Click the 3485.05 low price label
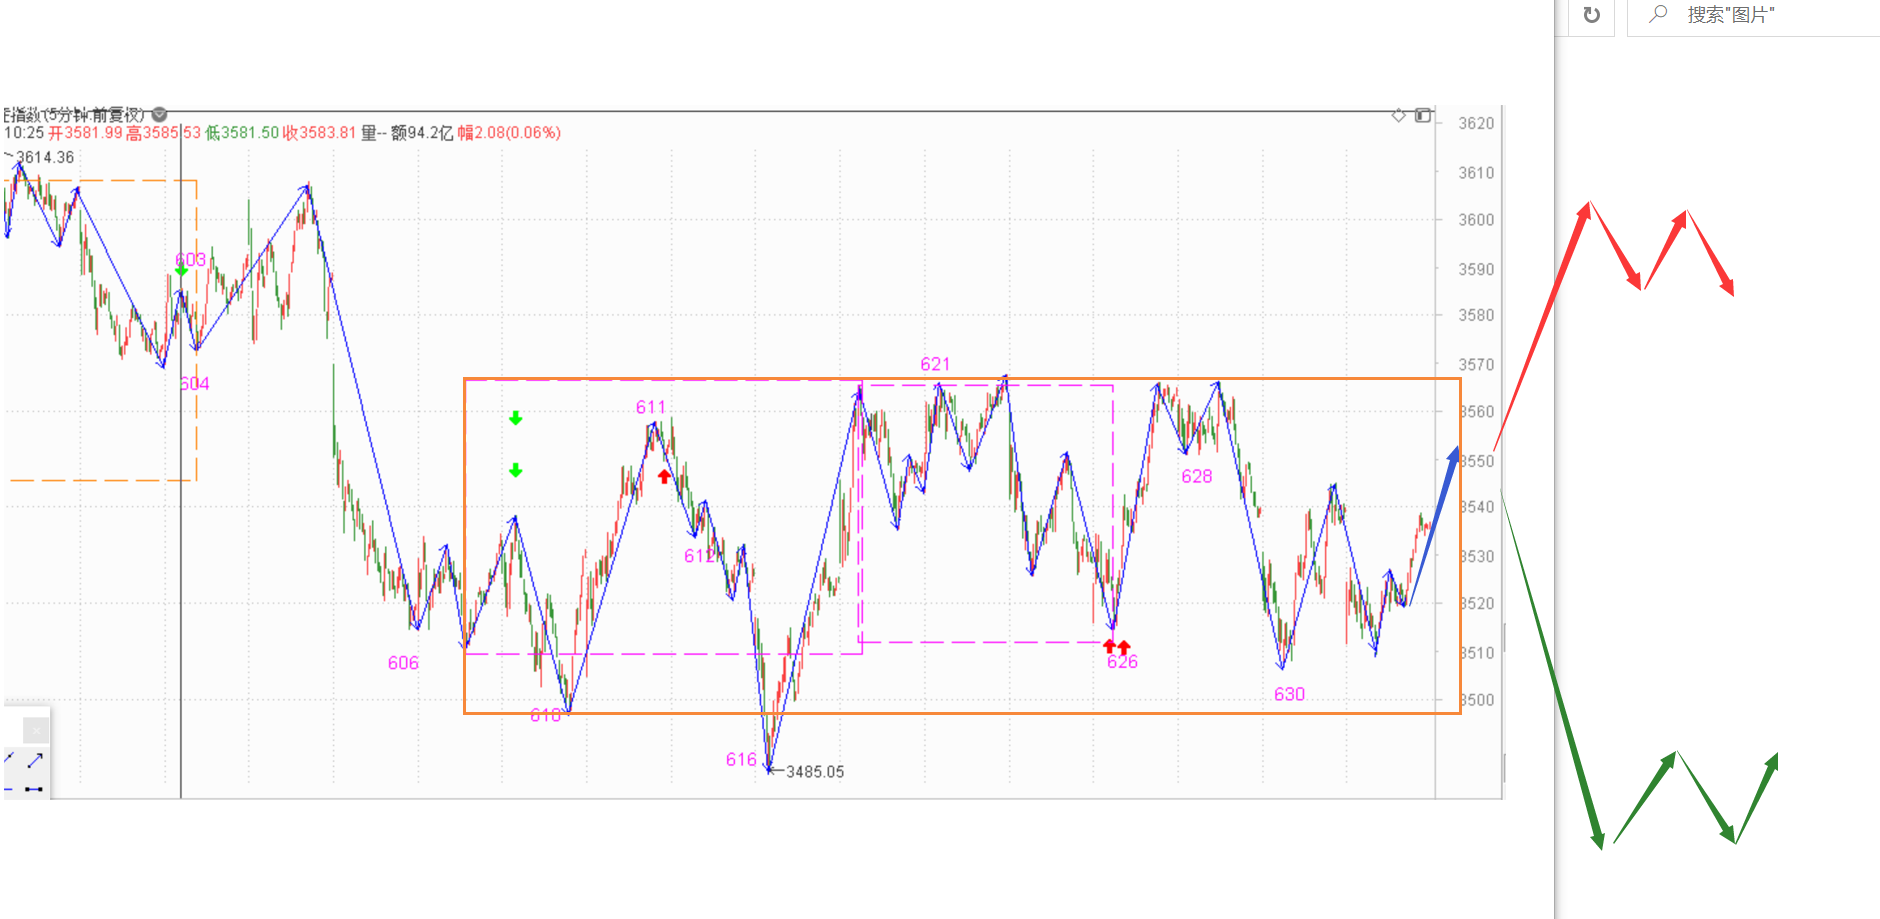This screenshot has height=919, width=1880. (814, 772)
